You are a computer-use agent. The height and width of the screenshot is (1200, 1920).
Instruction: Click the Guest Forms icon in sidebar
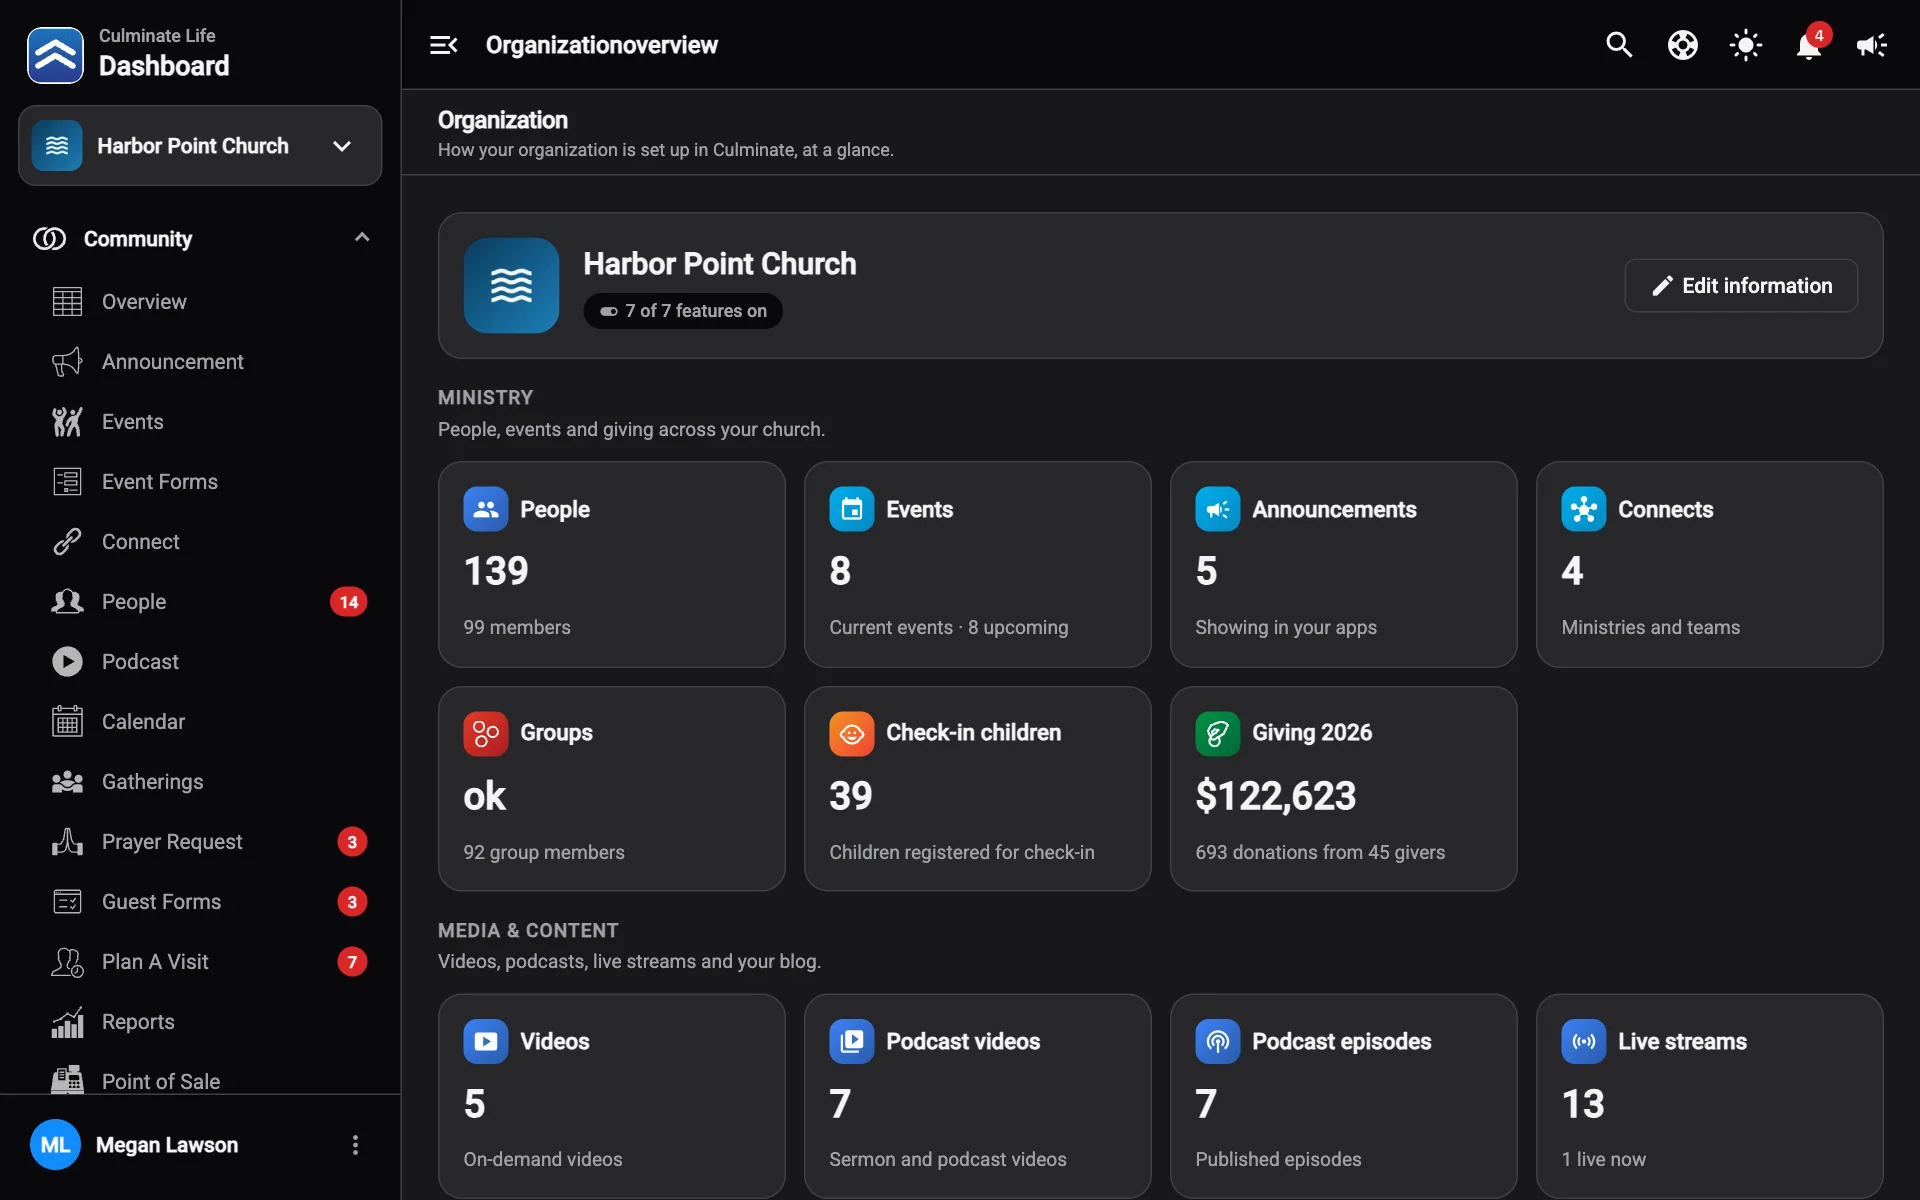67,901
